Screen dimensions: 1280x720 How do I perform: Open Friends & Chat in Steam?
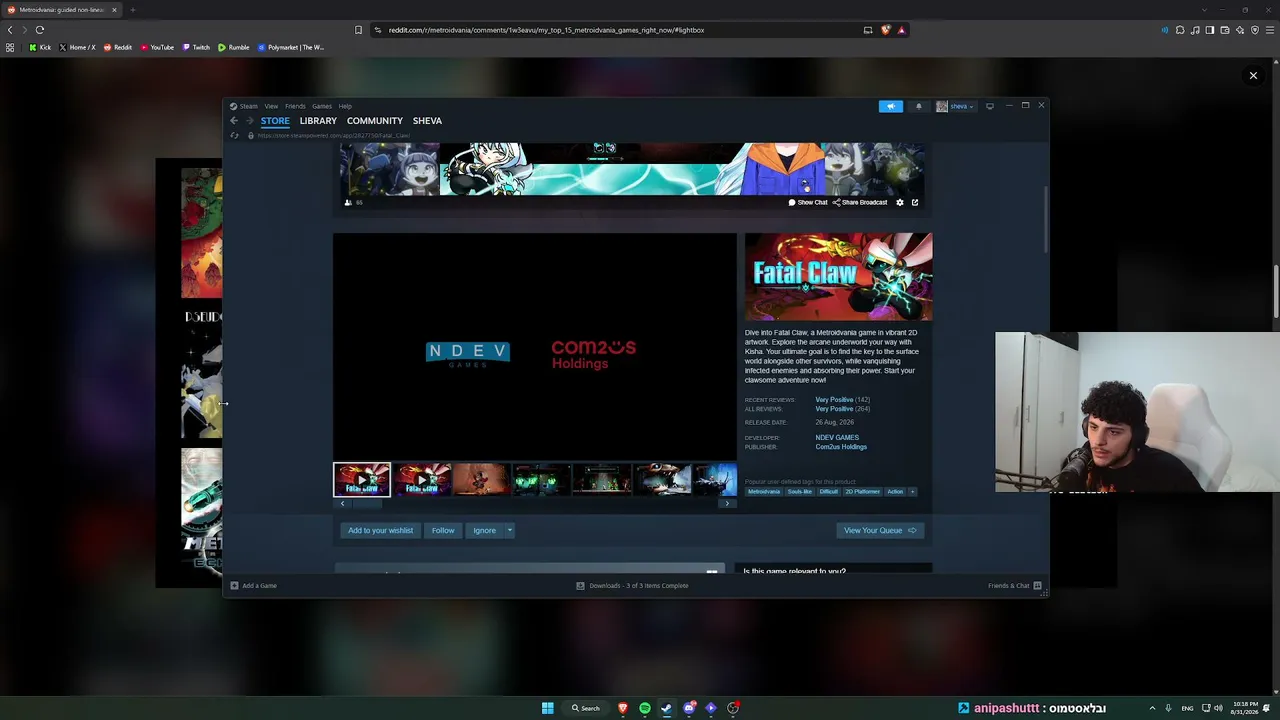[x=1014, y=586]
